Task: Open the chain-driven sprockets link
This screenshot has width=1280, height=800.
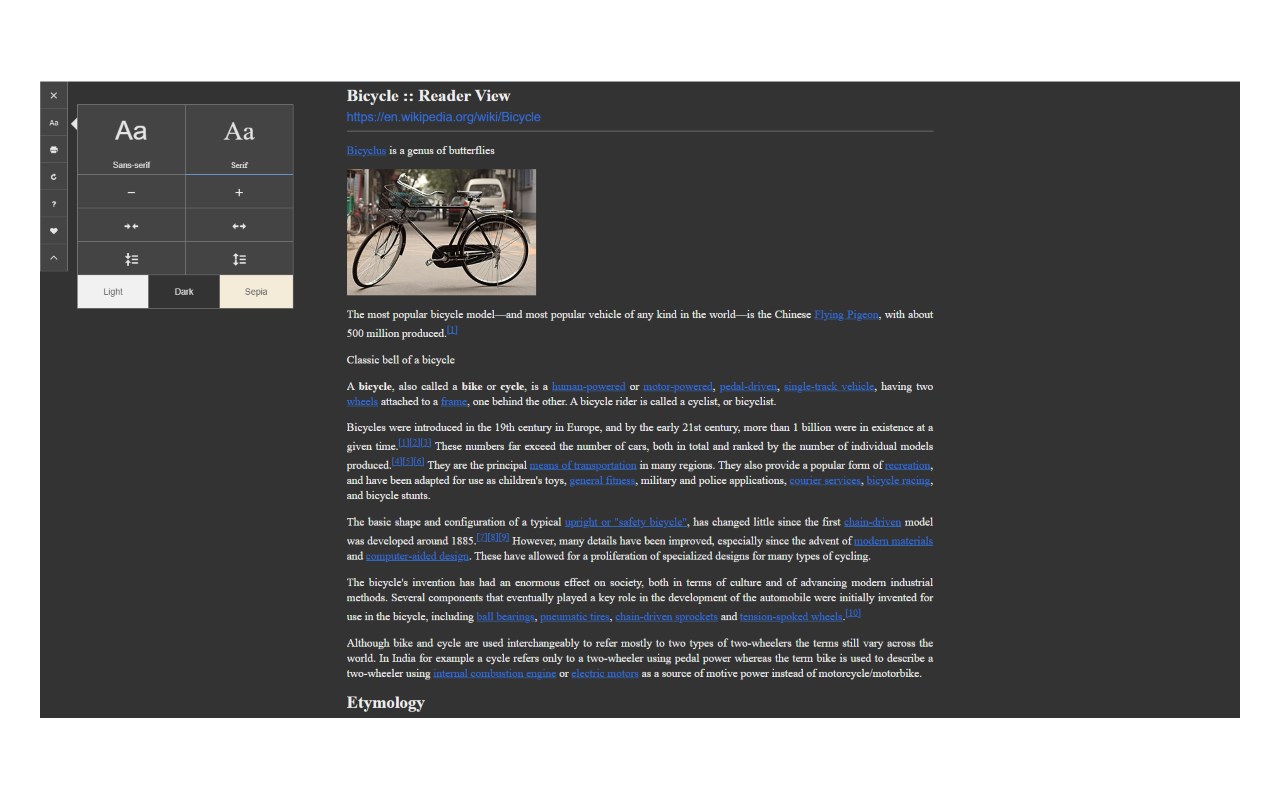Action: pos(666,618)
